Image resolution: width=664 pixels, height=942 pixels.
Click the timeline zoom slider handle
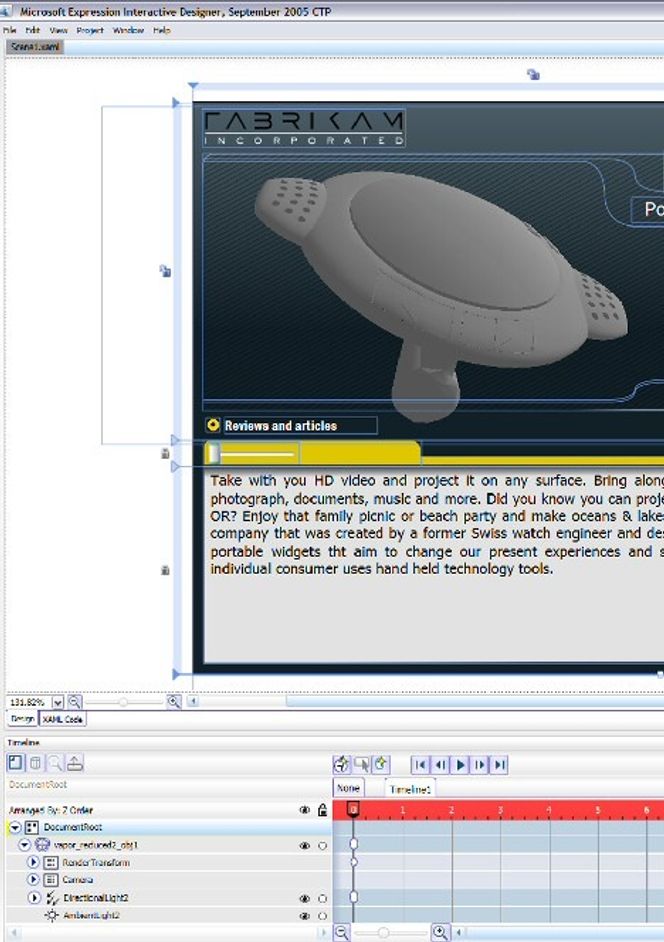click(383, 932)
